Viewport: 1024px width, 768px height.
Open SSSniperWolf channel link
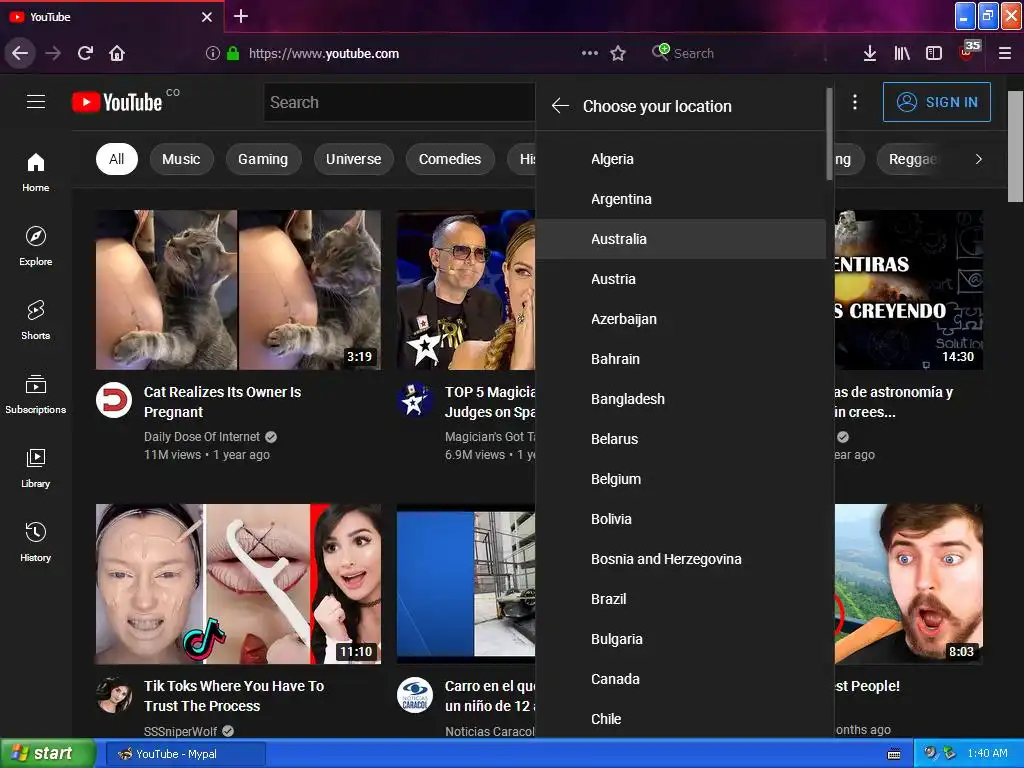pos(180,731)
